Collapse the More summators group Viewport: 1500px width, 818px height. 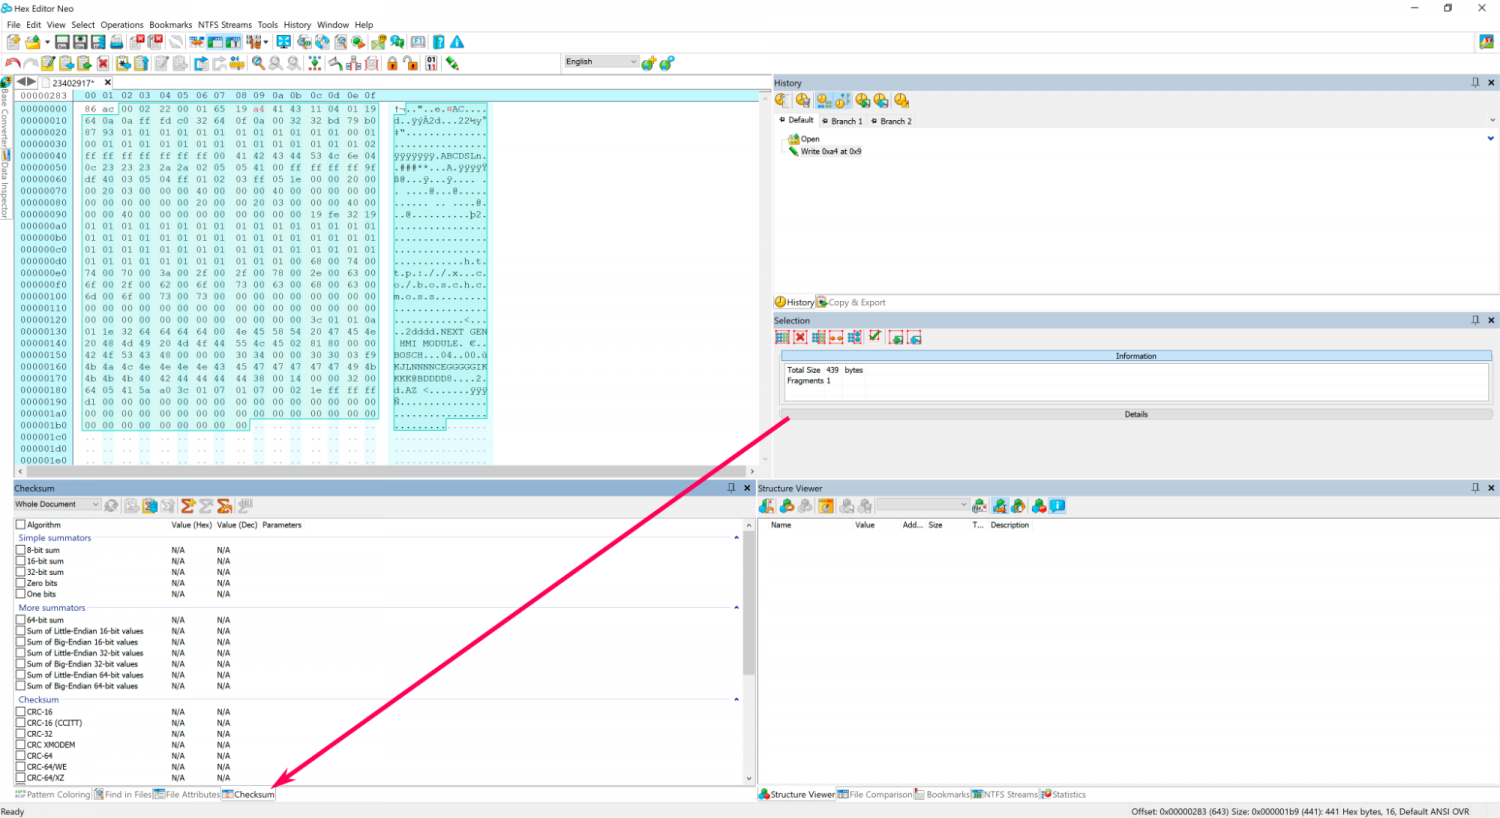(737, 608)
